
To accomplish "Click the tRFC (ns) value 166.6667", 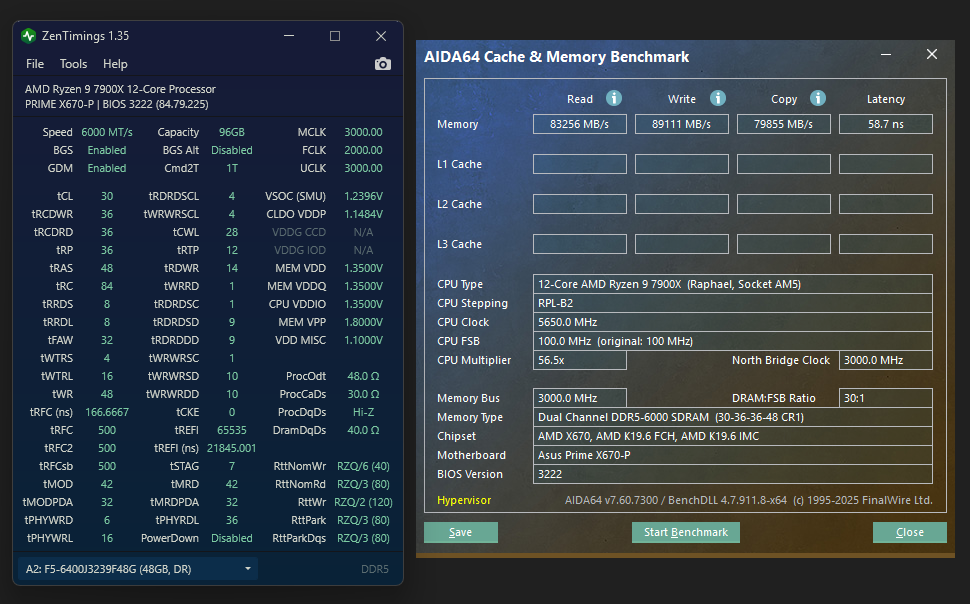I will (x=107, y=412).
